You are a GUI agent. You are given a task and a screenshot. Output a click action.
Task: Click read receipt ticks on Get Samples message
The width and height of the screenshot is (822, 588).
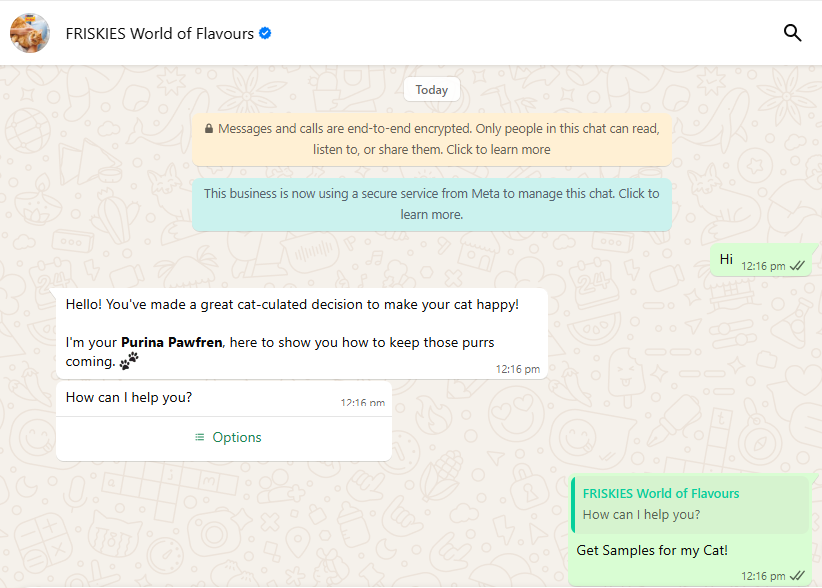pyautogui.click(x=797, y=576)
